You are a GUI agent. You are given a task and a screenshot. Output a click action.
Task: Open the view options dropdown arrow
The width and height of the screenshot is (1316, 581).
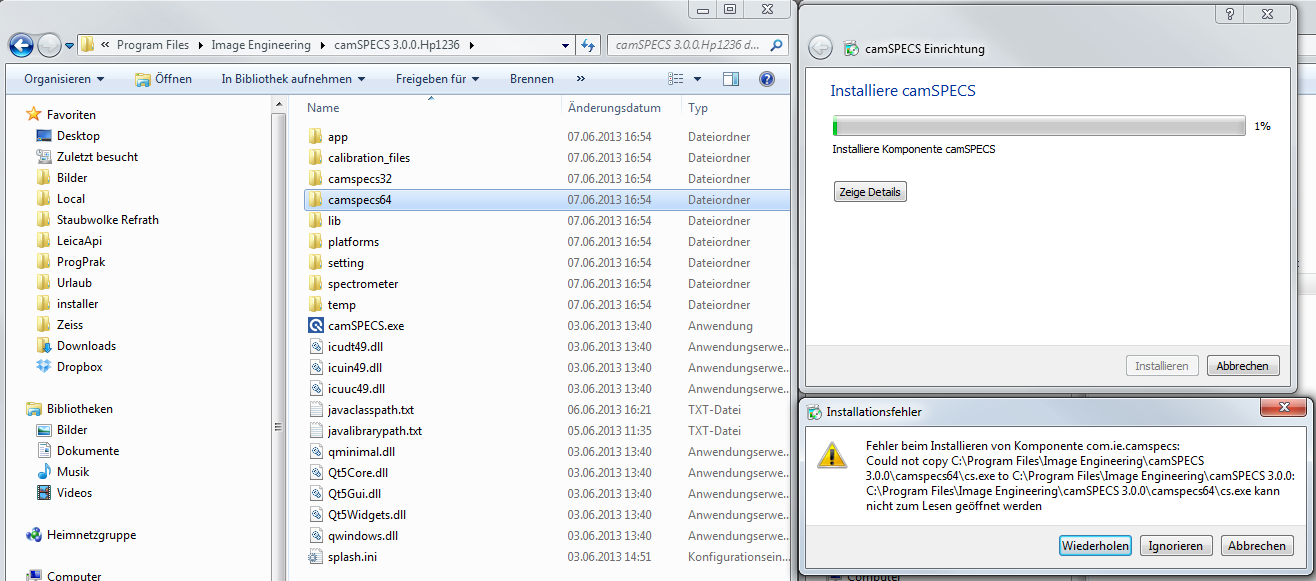697,79
